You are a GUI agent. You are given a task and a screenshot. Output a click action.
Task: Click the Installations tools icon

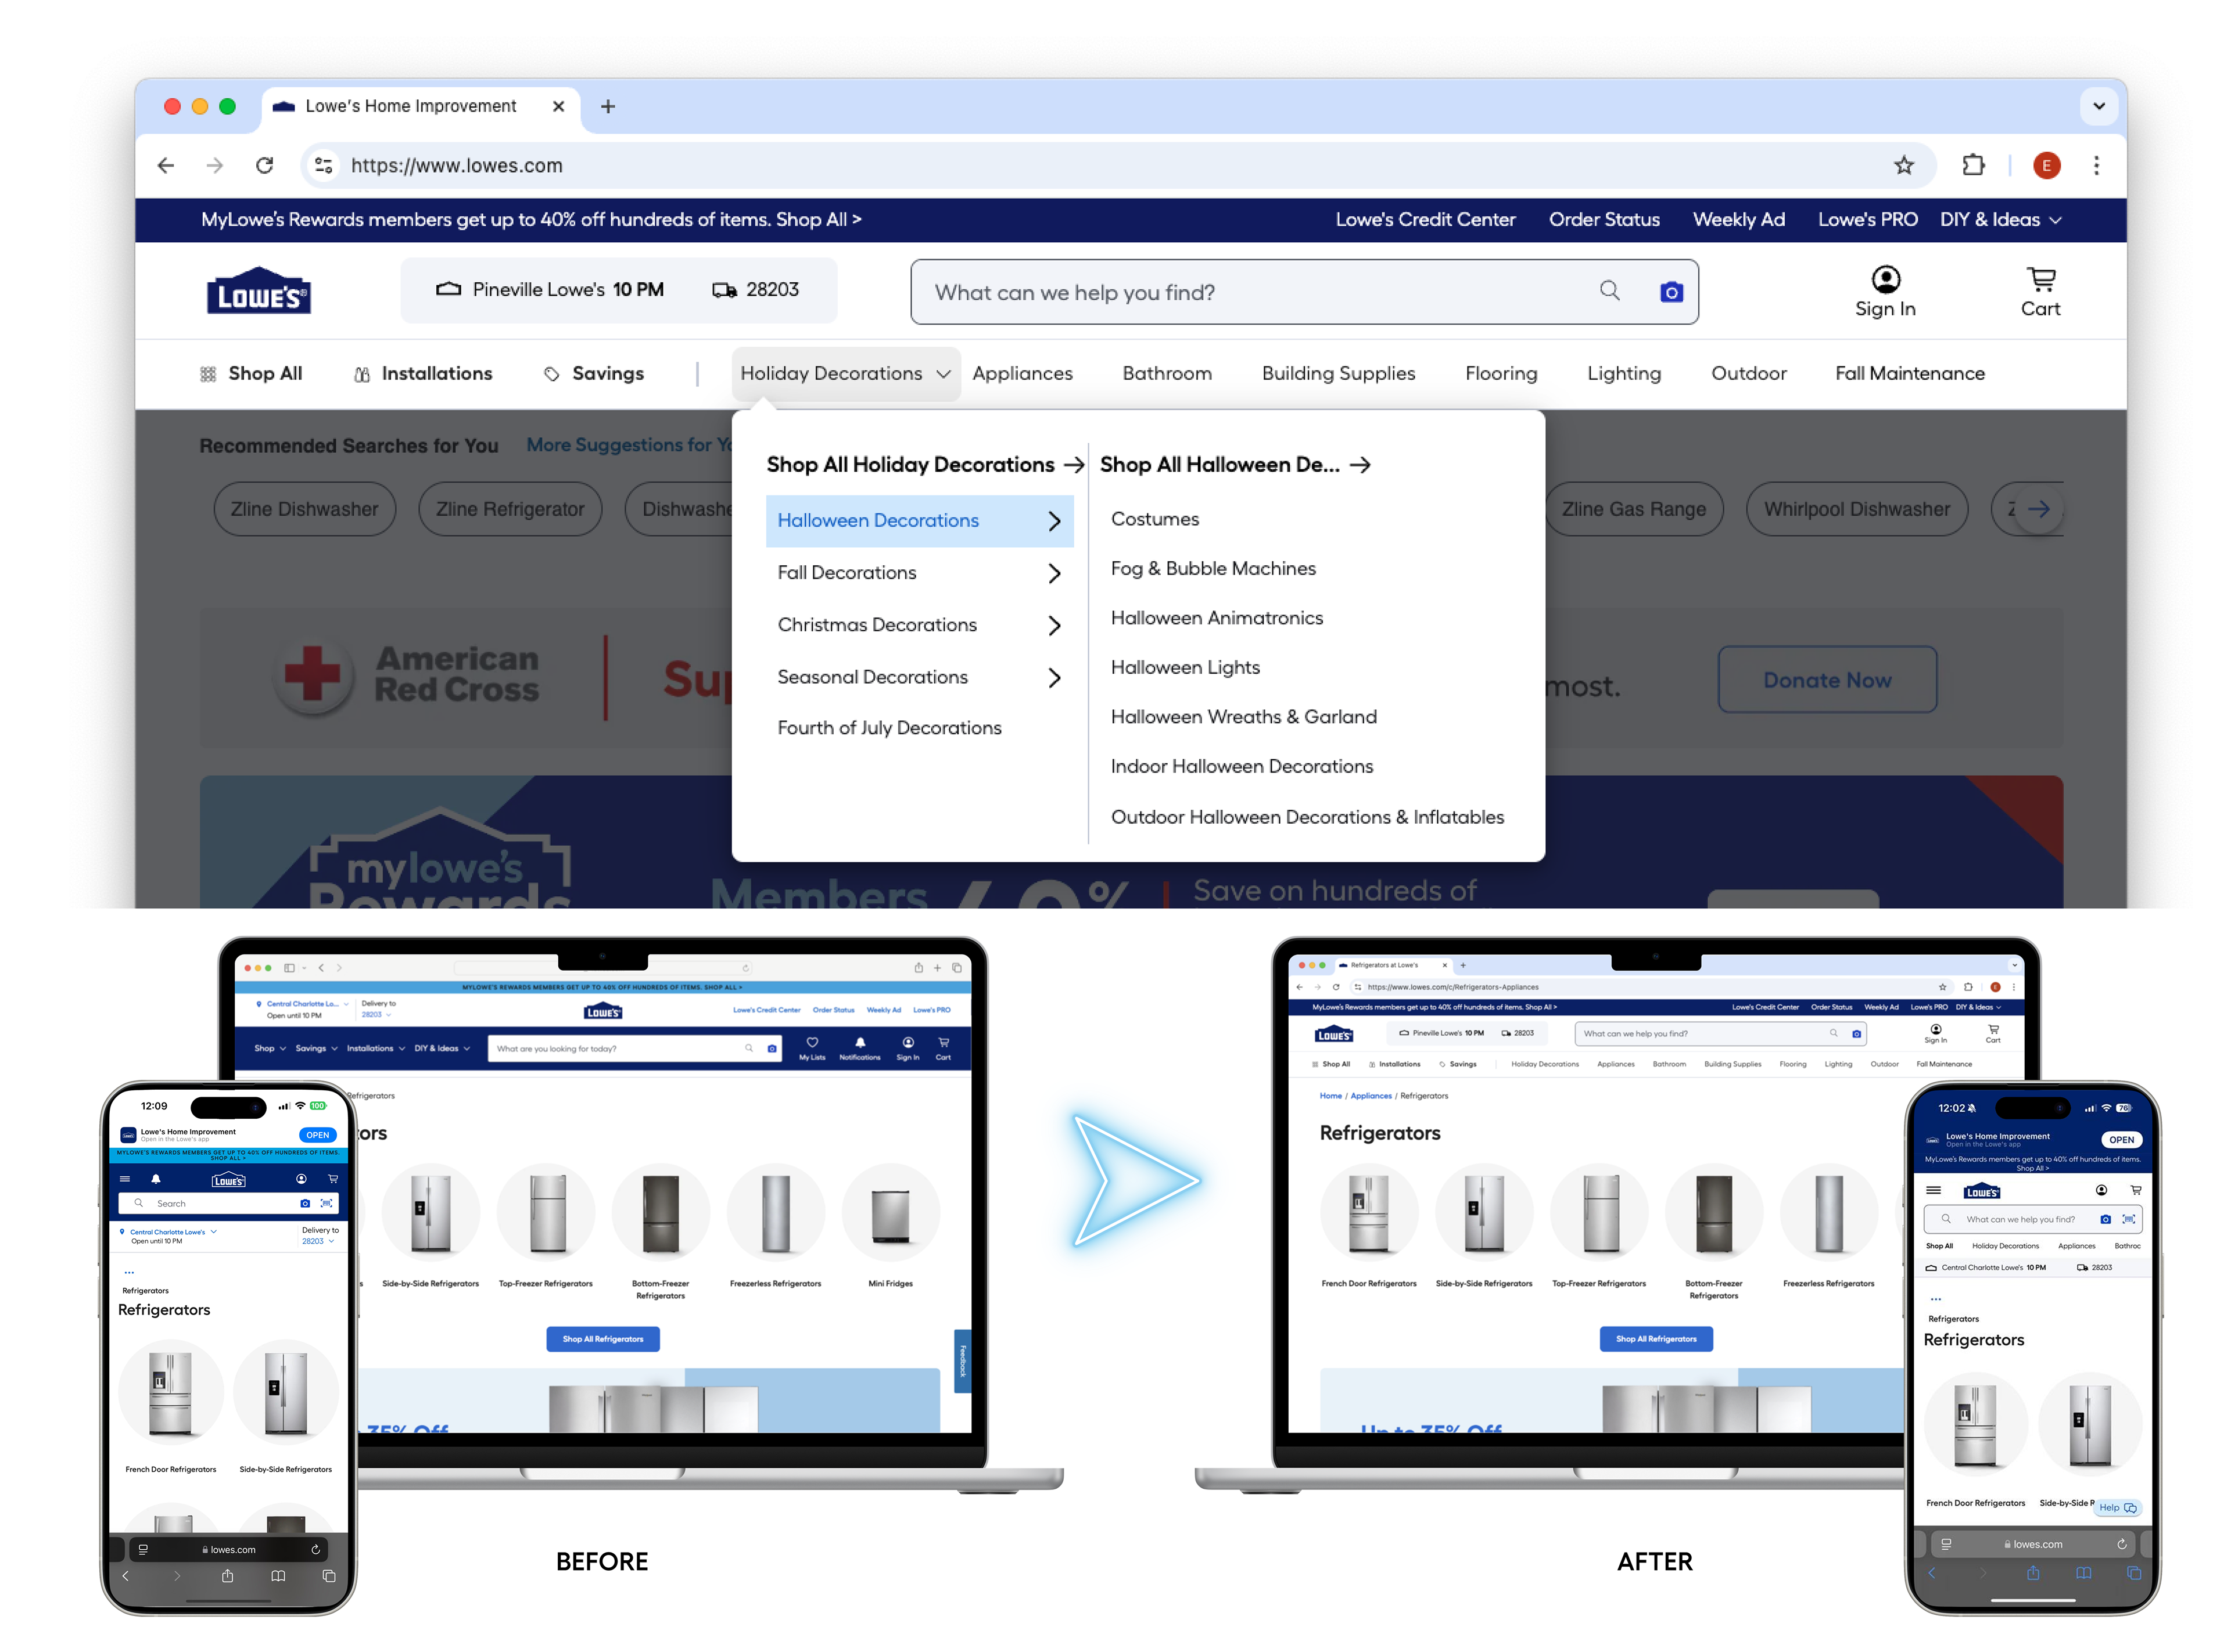coord(361,374)
